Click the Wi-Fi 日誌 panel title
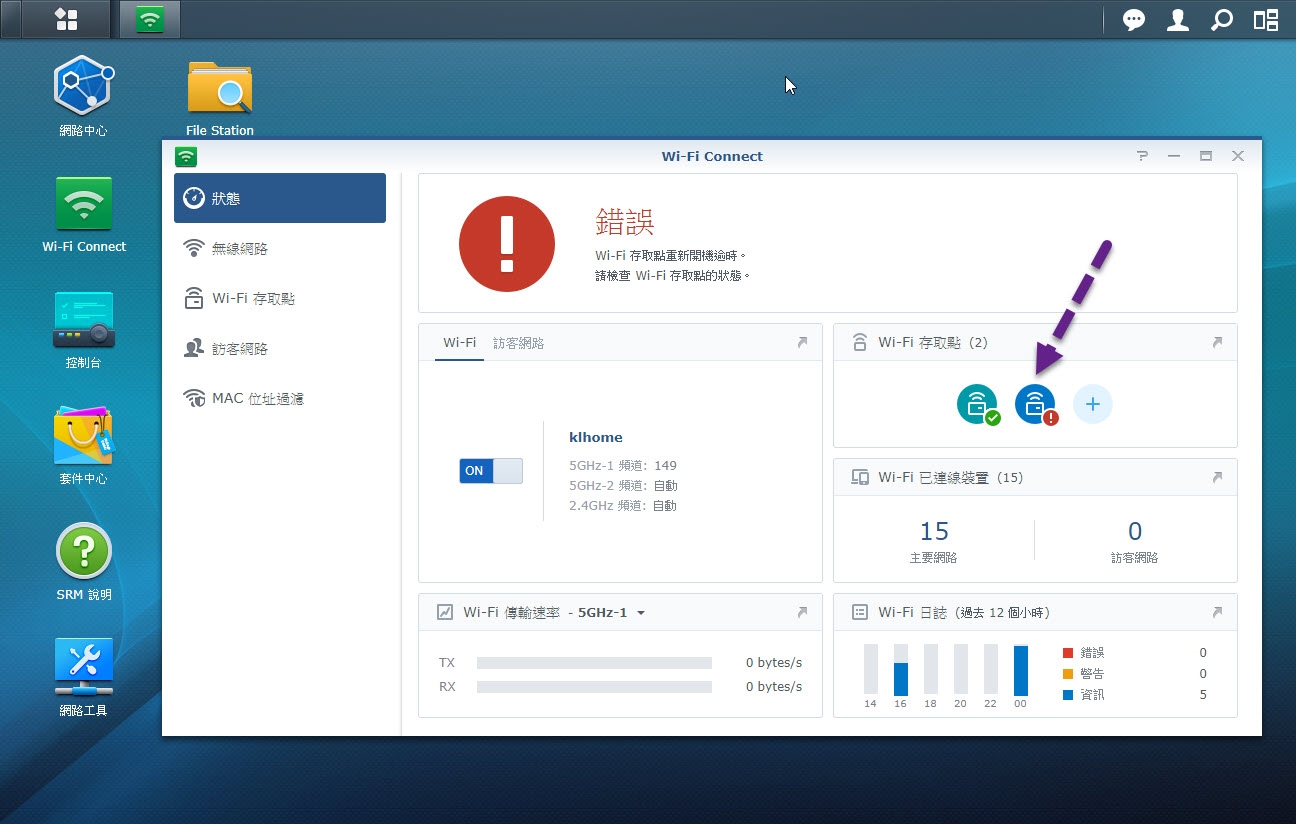The image size is (1296, 824). [x=964, y=612]
